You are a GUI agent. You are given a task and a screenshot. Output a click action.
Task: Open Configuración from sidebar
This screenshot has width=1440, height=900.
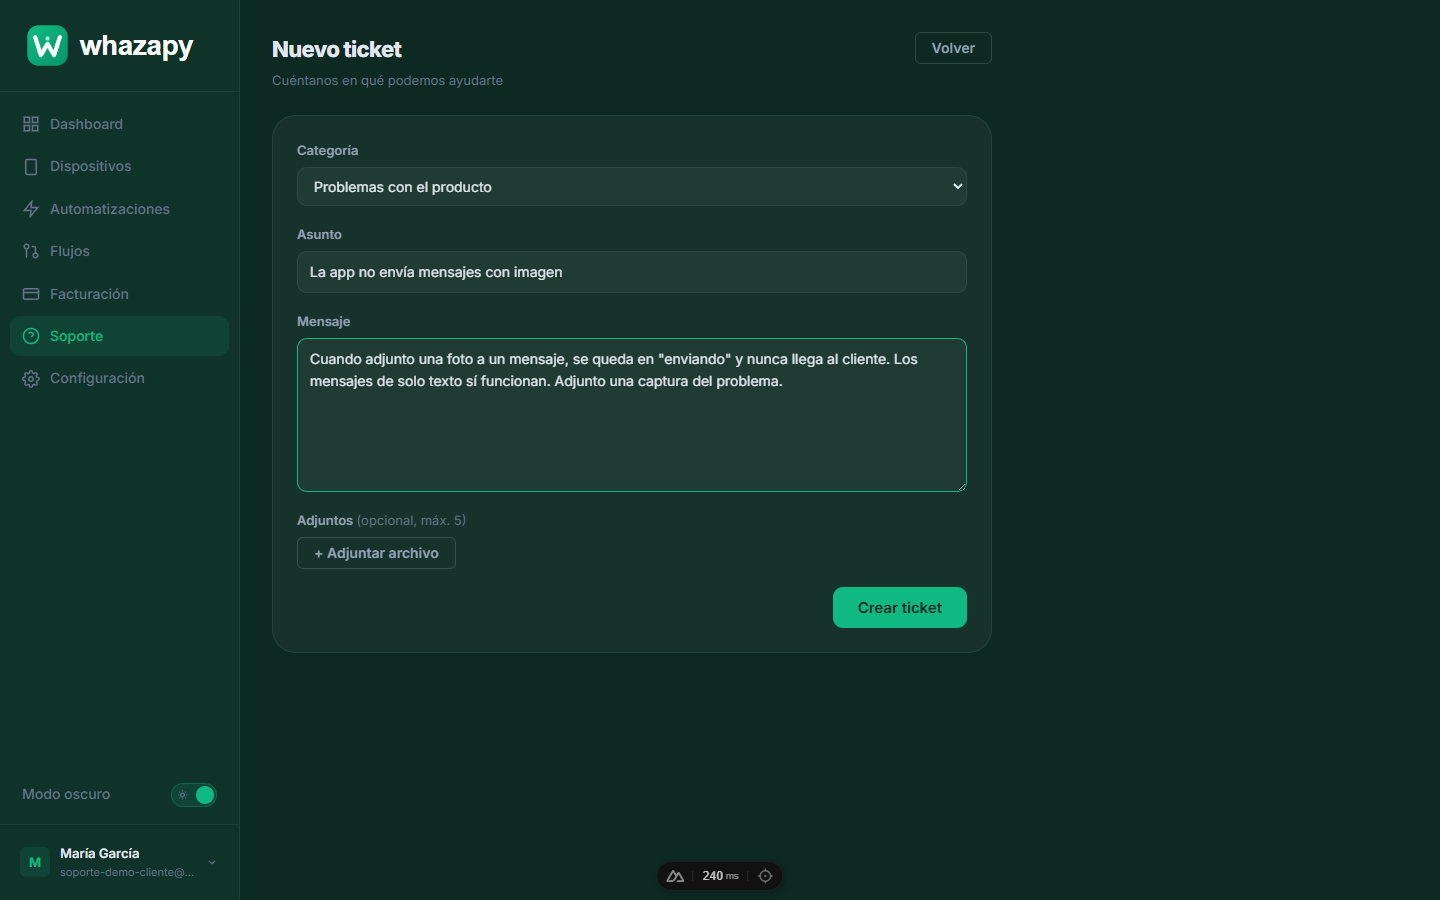tap(119, 378)
